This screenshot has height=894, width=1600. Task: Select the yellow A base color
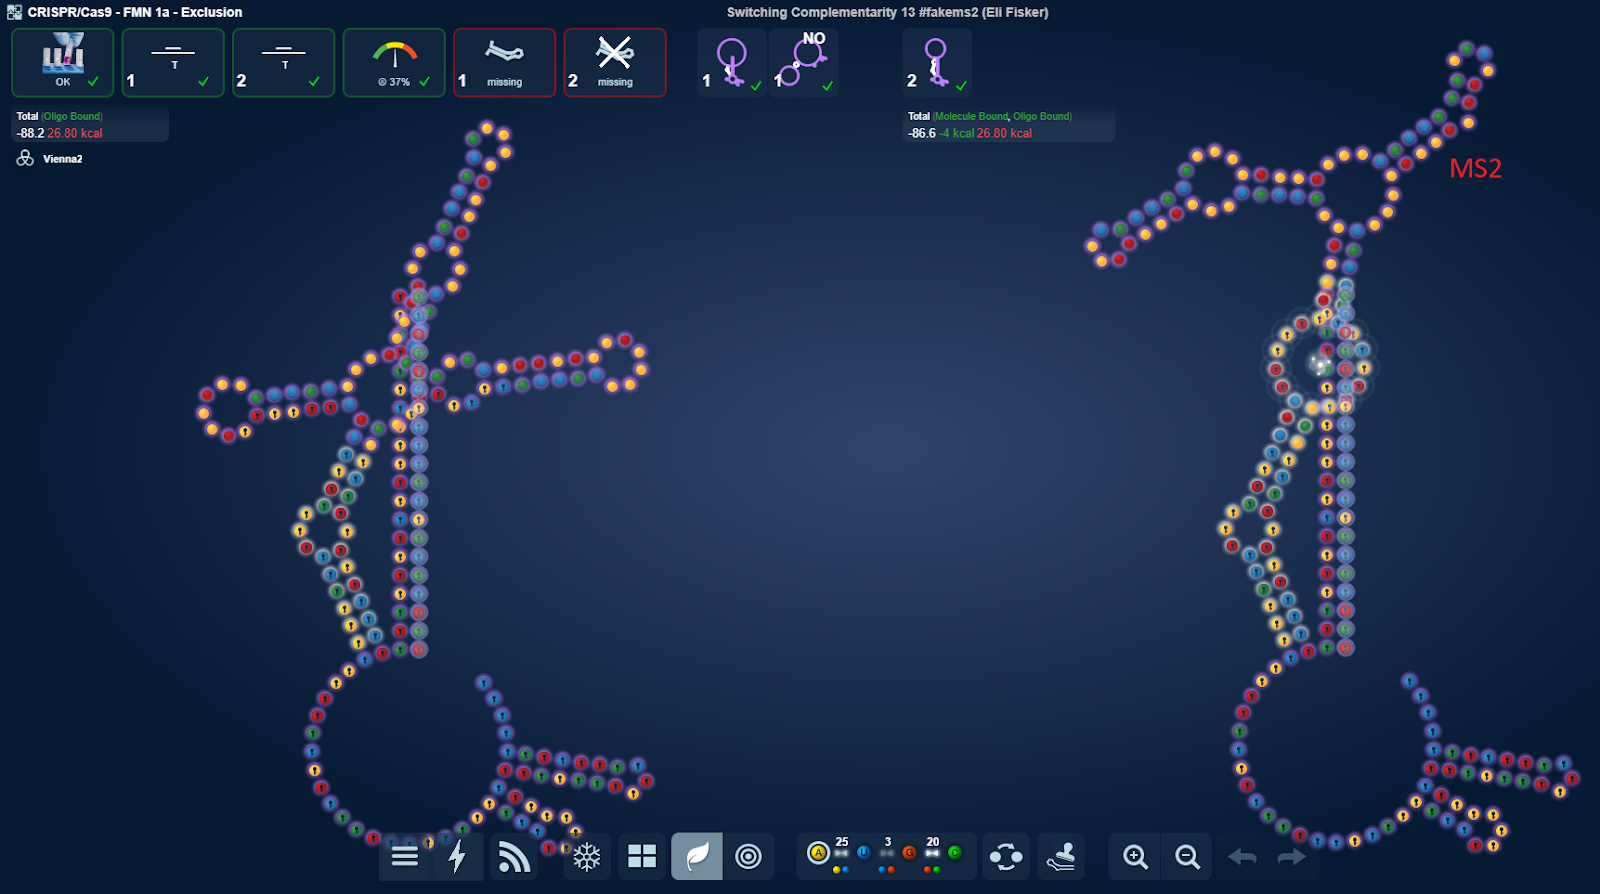pyautogui.click(x=819, y=853)
